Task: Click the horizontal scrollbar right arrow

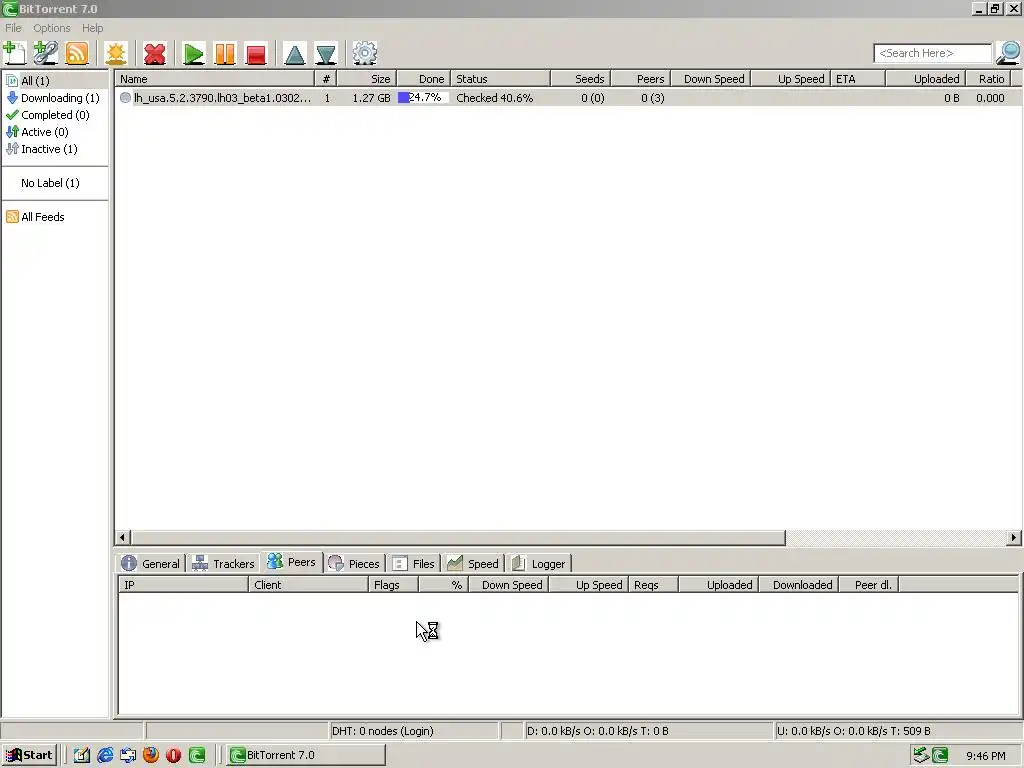Action: [1014, 537]
